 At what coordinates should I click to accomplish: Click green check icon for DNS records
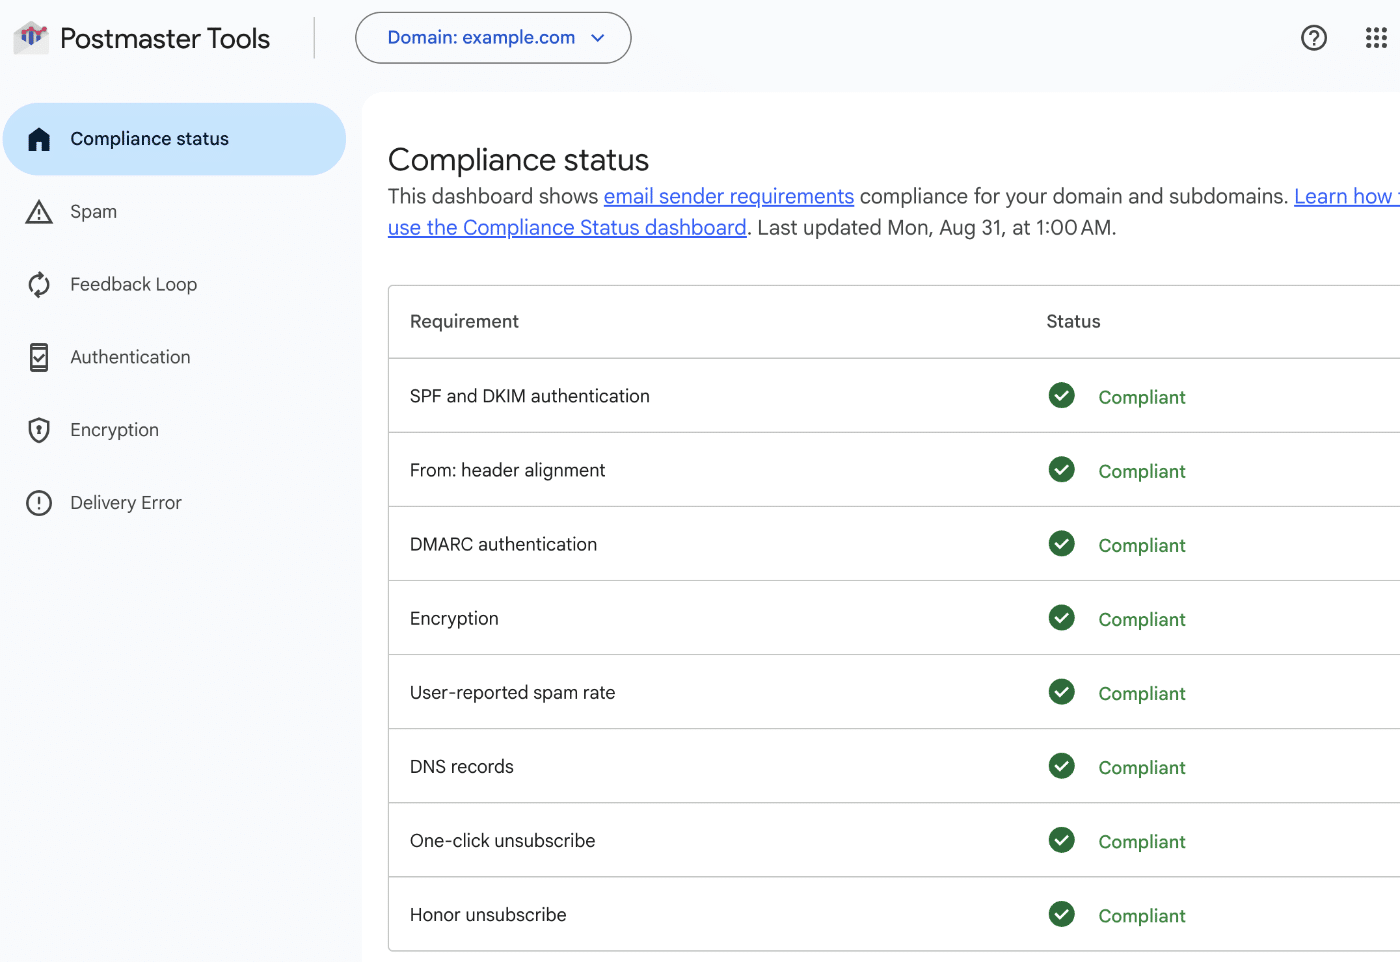[1062, 766]
